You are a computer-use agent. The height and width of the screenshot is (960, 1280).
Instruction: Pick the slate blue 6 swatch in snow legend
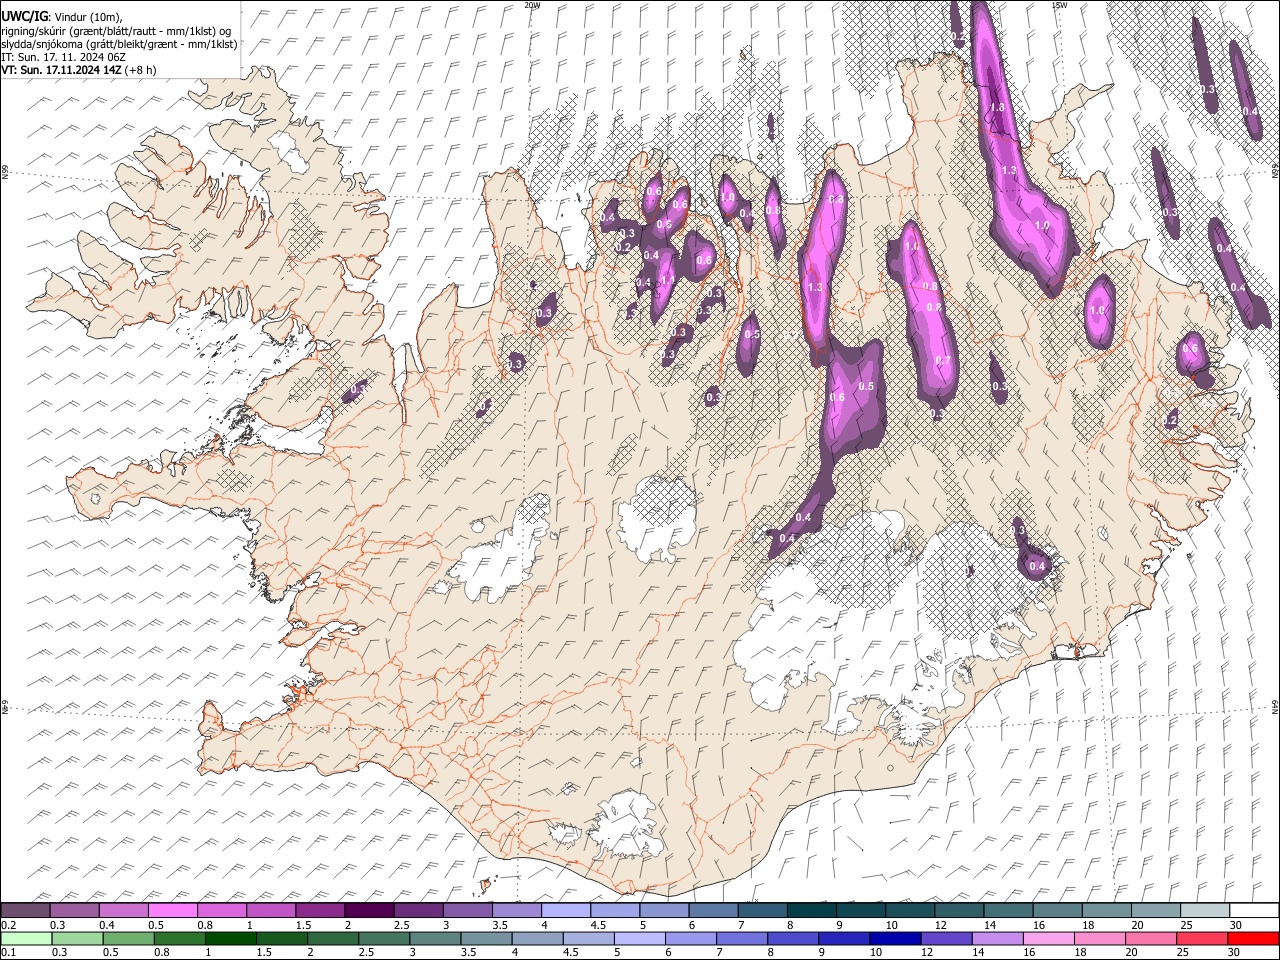(x=714, y=911)
